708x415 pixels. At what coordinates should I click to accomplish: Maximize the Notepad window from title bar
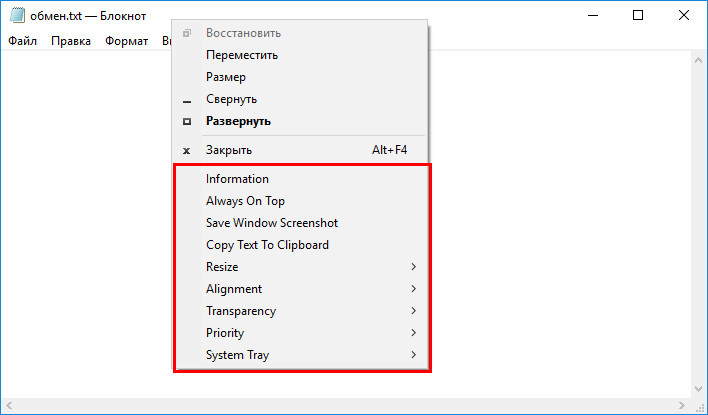click(x=638, y=16)
